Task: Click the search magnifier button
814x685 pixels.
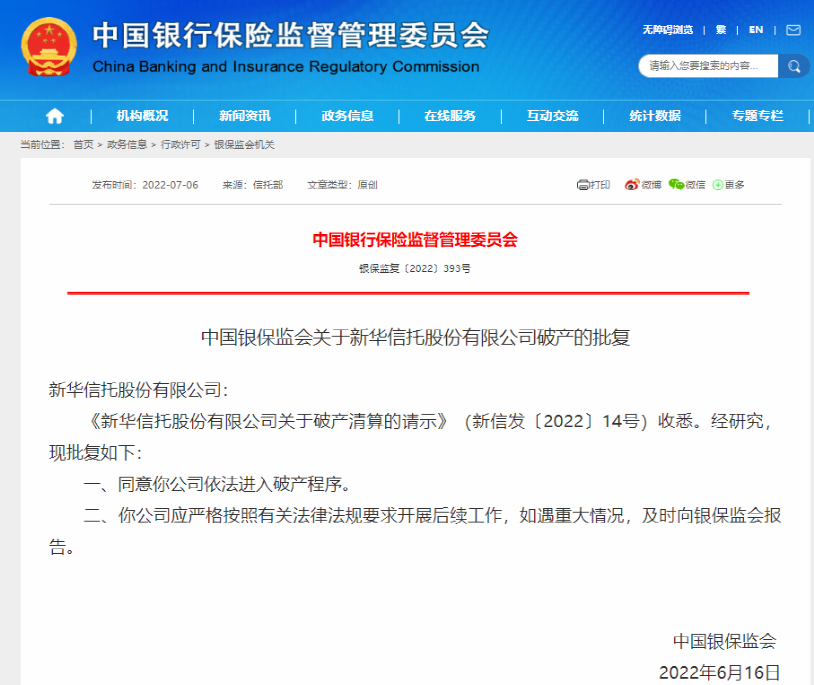Action: [x=794, y=66]
